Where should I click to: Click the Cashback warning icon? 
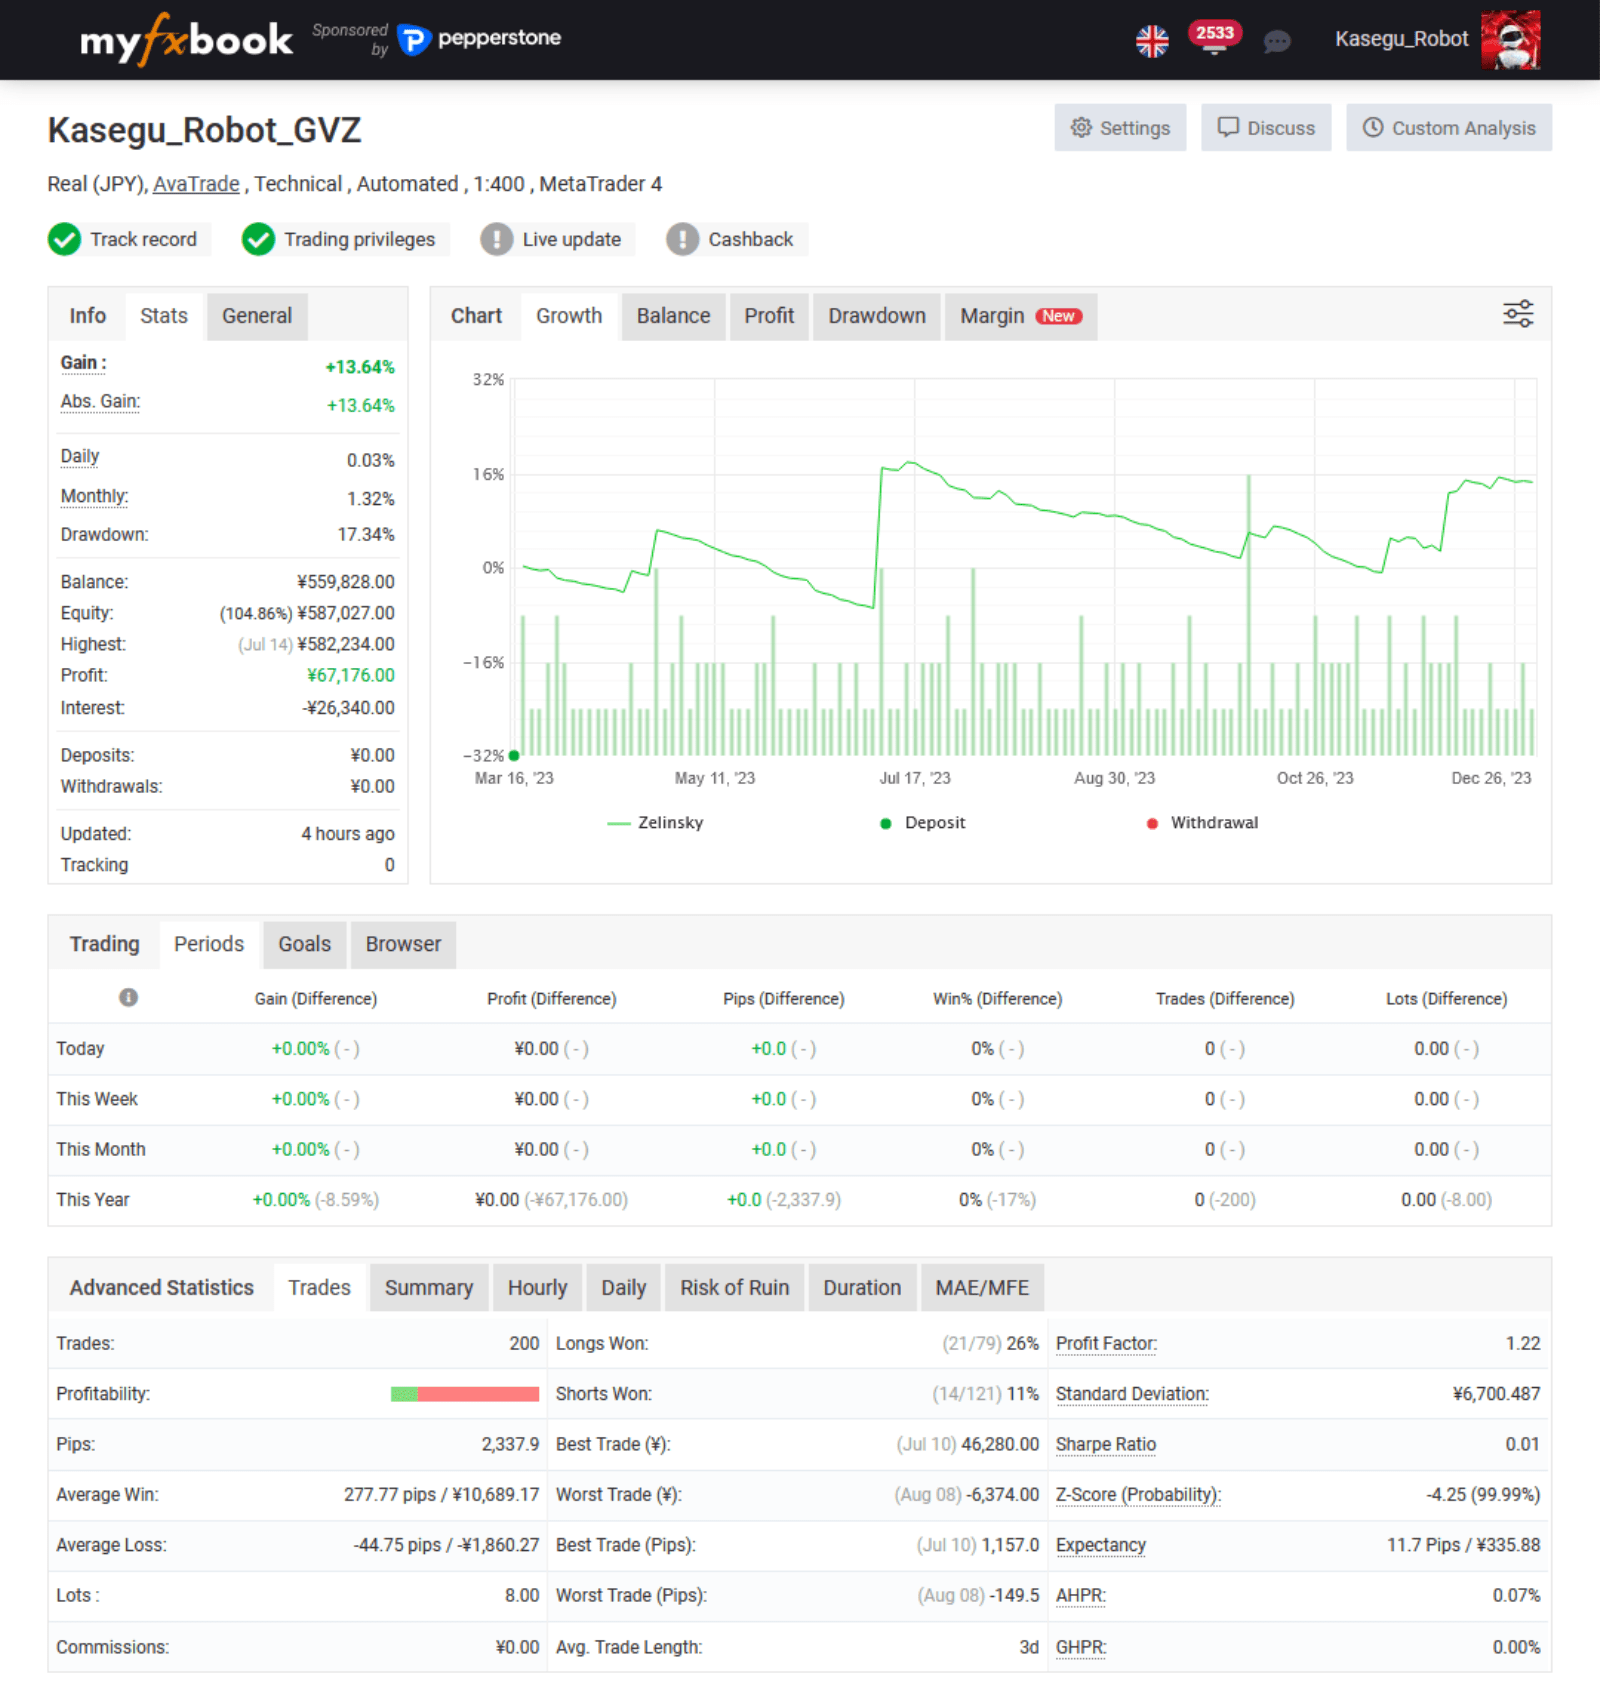[x=683, y=240]
